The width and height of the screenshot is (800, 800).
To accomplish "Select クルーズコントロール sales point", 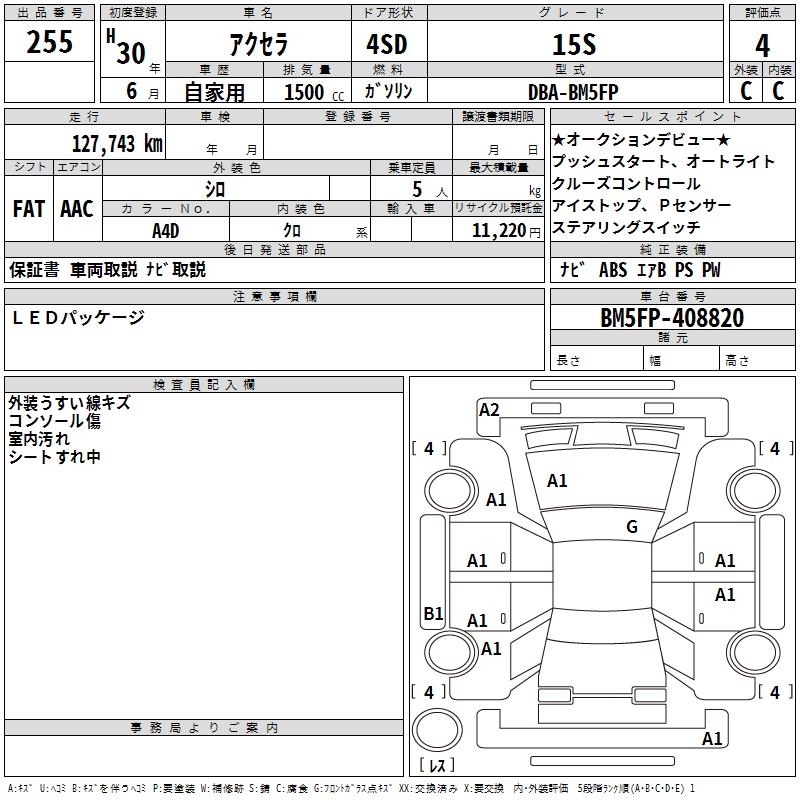I will (626, 183).
